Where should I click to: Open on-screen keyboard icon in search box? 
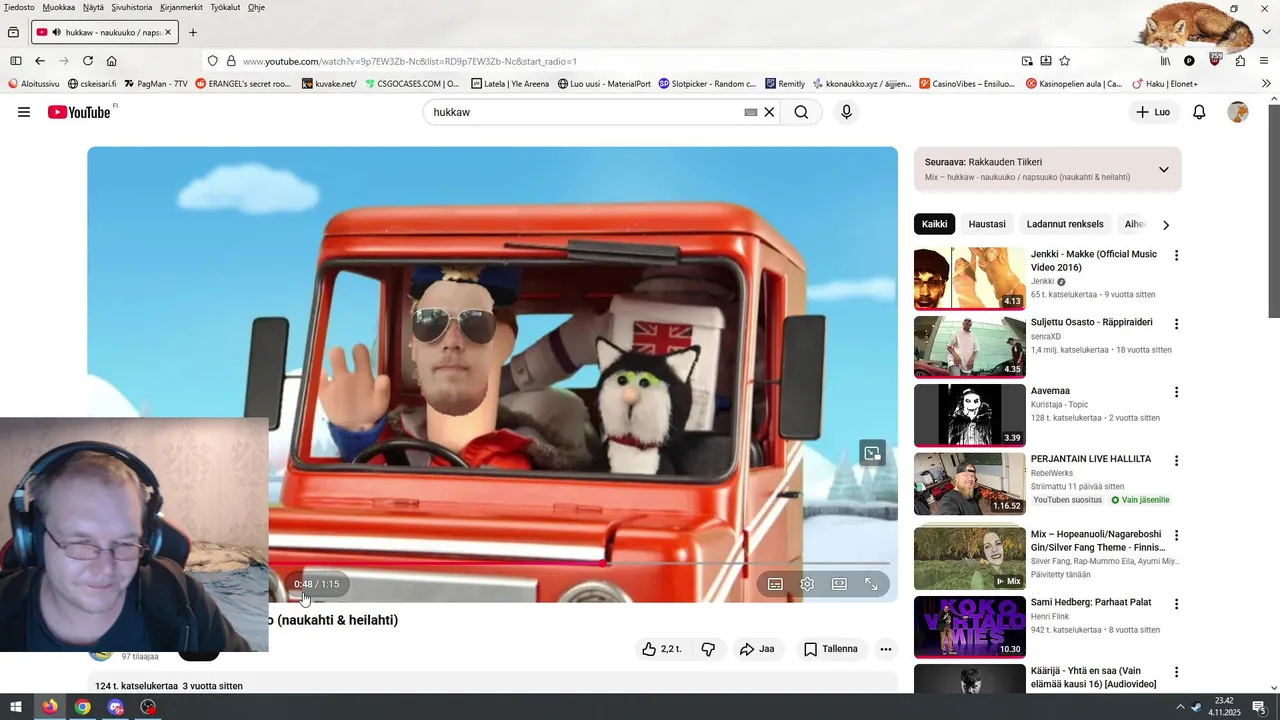tap(751, 112)
